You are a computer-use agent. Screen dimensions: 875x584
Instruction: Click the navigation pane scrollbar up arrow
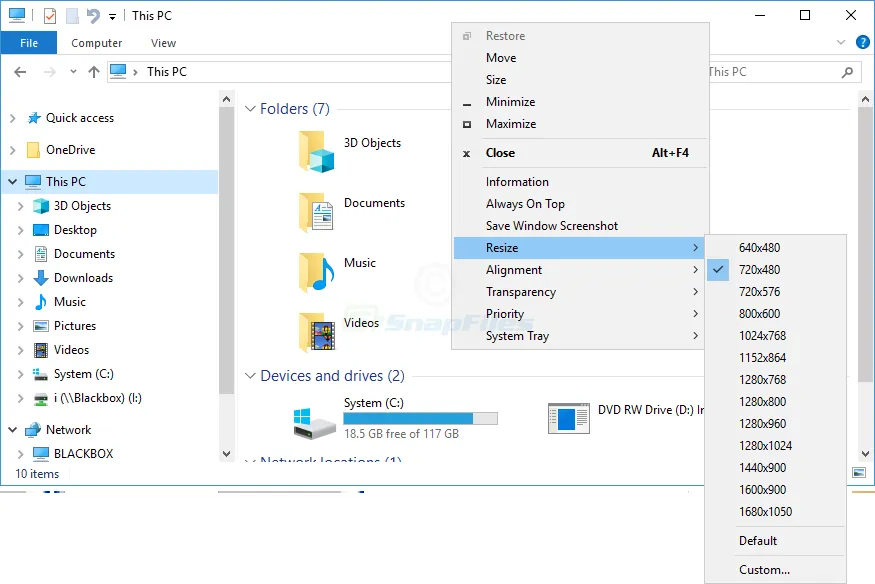[x=226, y=99]
